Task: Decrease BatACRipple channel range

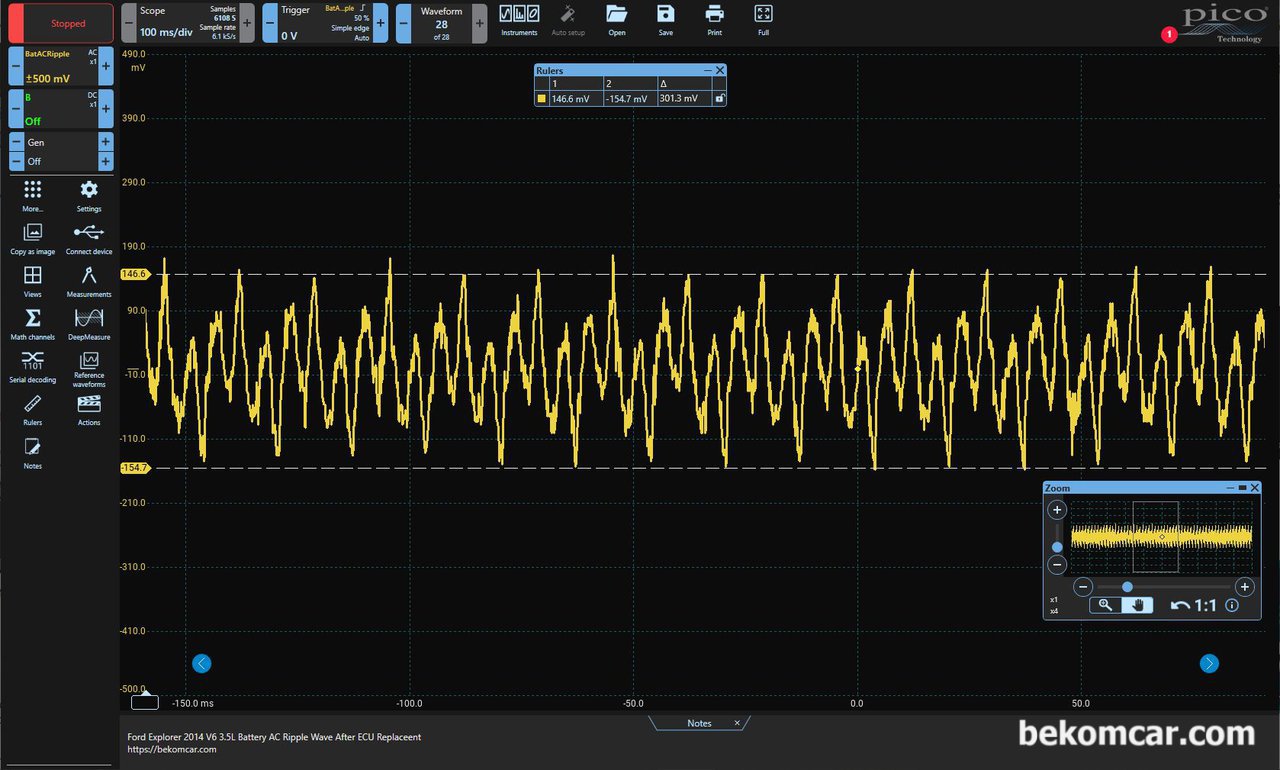Action: pyautogui.click(x=16, y=66)
